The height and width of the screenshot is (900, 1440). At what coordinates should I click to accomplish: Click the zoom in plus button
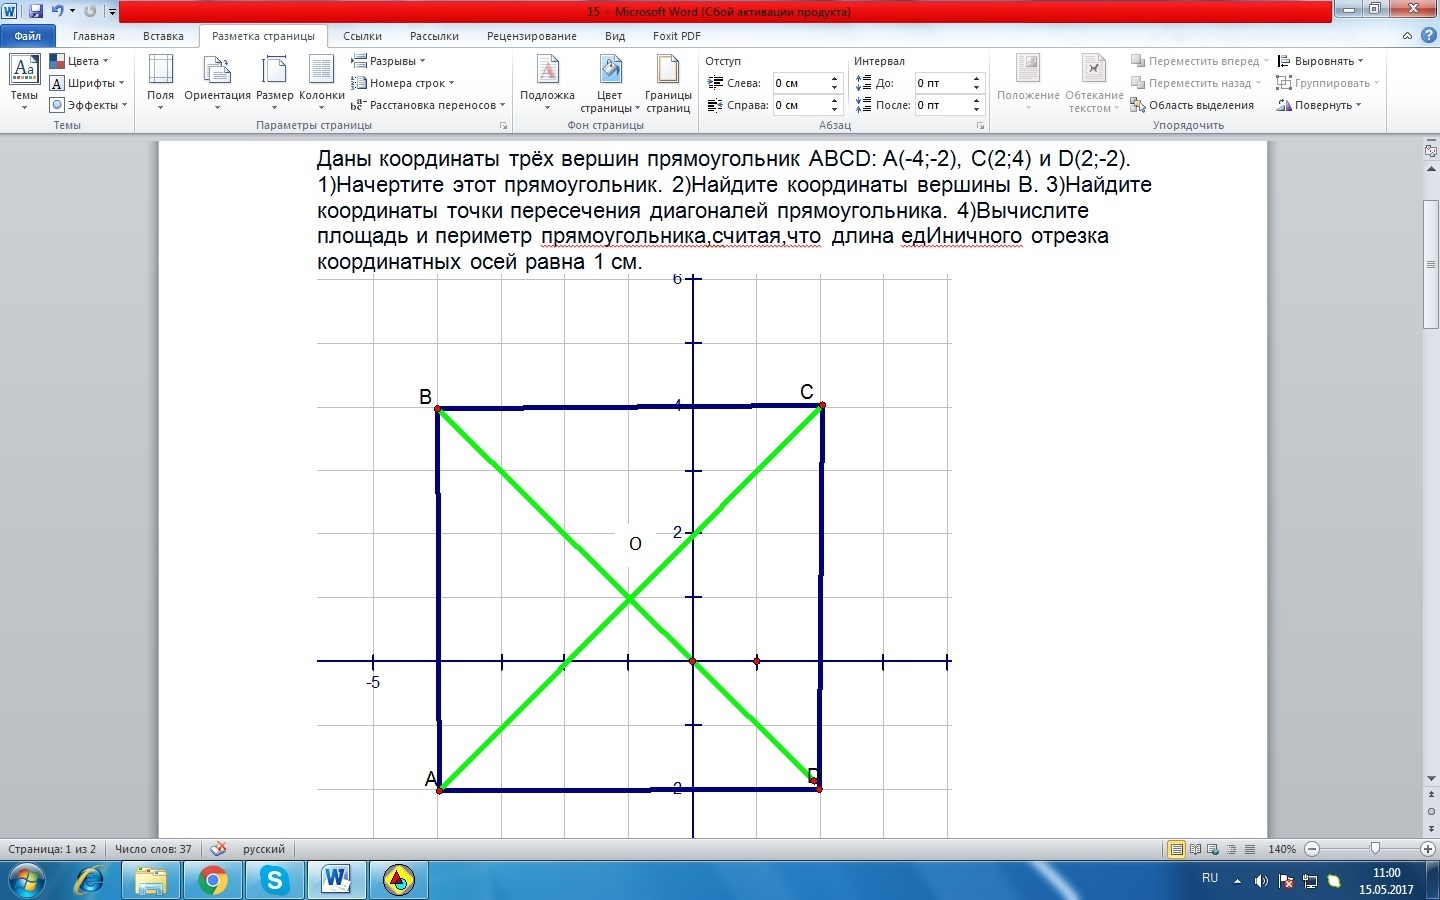[x=1428, y=849]
